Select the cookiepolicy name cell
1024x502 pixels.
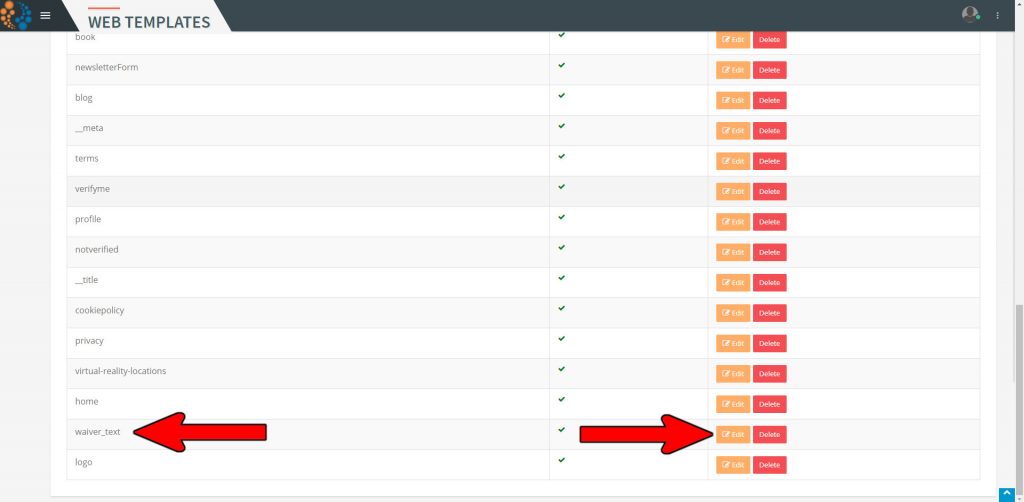pos(308,313)
